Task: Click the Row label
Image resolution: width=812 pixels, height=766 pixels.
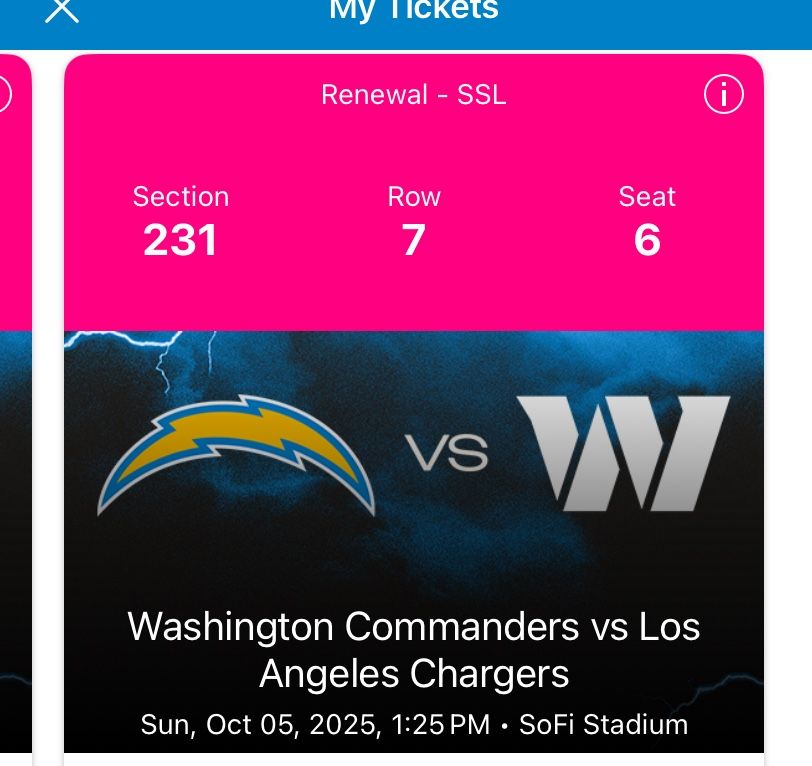Action: tap(414, 196)
